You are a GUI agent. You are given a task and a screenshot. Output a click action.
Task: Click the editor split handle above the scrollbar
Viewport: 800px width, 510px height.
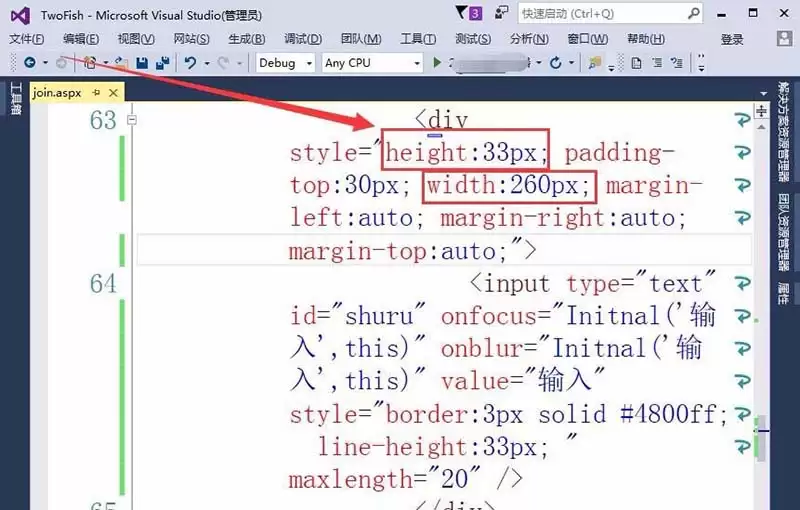pyautogui.click(x=761, y=111)
